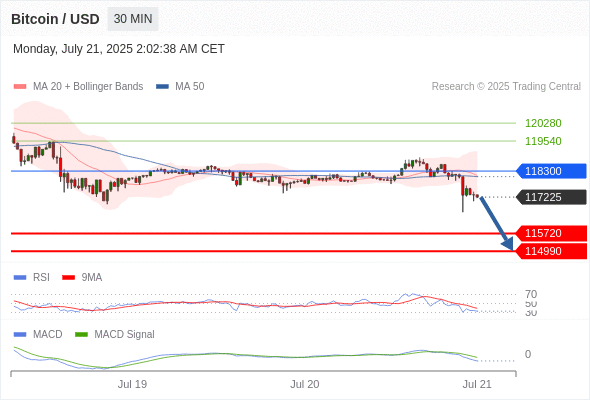This screenshot has height=400, width=590.
Task: Click the RSI 70 level label
Action: tap(531, 294)
